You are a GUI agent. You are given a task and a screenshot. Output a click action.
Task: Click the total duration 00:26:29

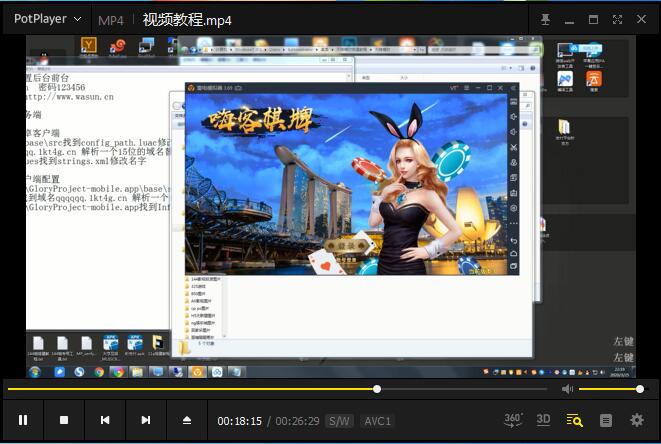(297, 421)
